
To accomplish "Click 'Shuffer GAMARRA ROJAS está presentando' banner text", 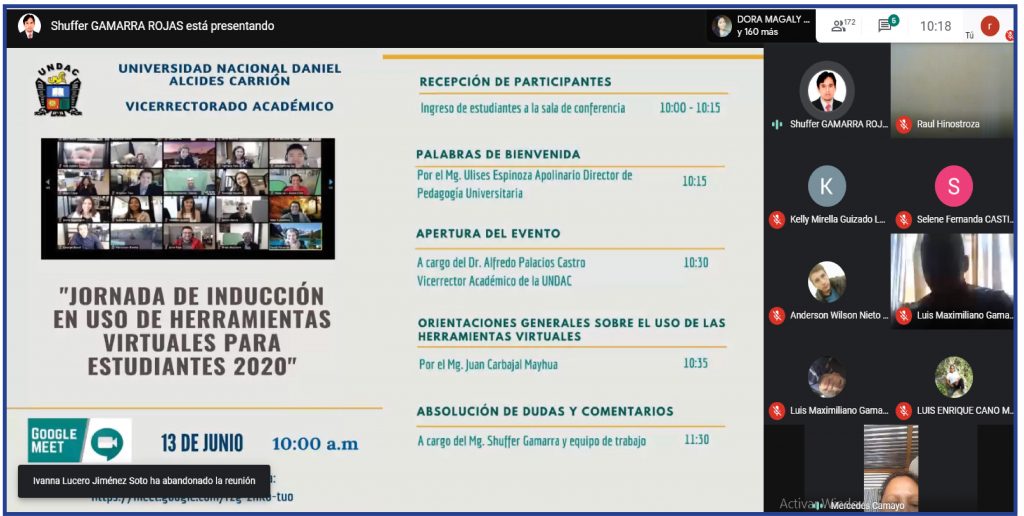I will click(162, 26).
